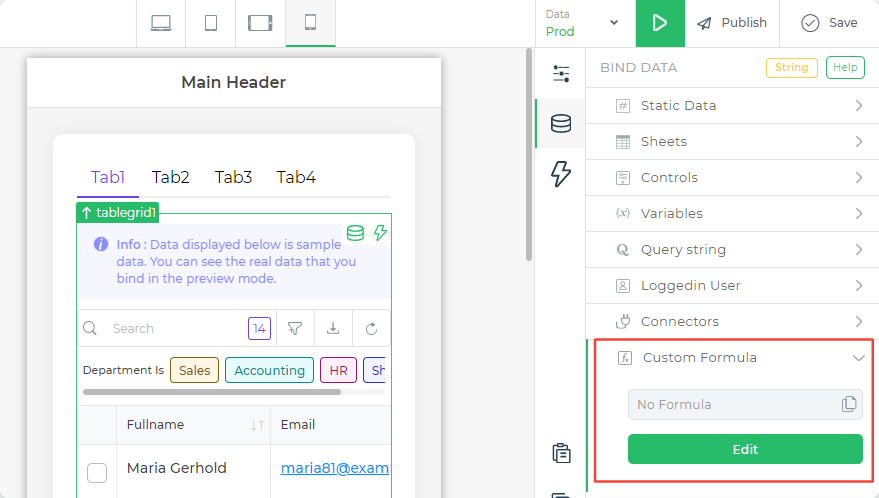Select the landscape tablet view icon
This screenshot has height=498, width=879.
pyautogui.click(x=260, y=23)
